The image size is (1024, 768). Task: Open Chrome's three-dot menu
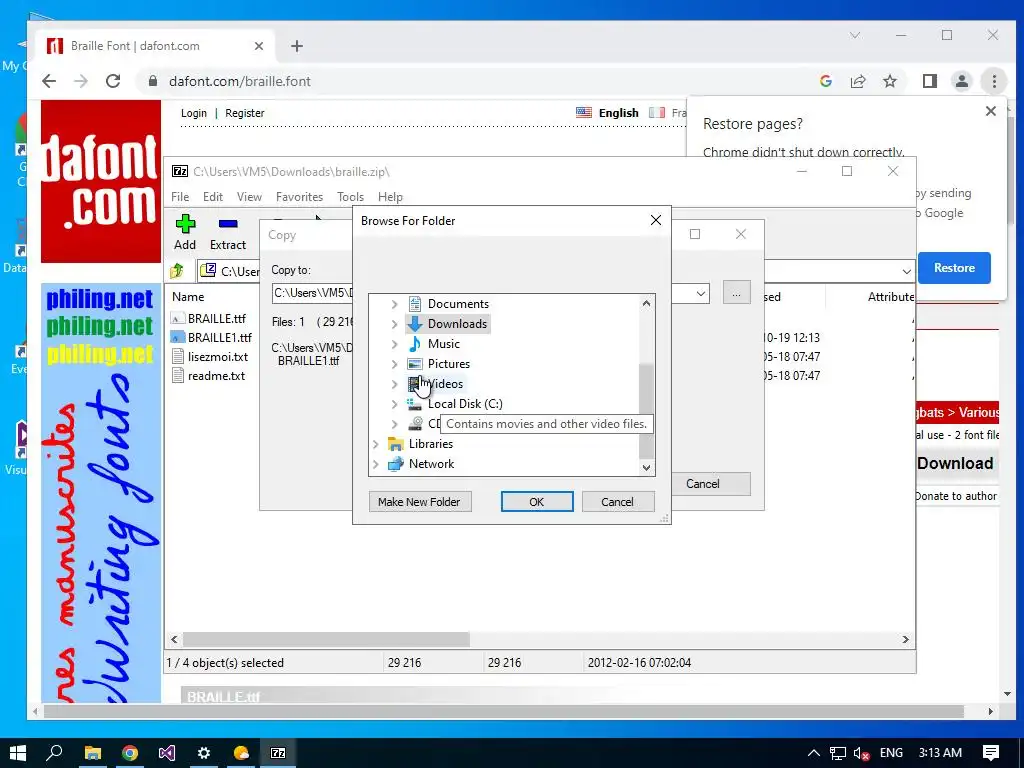click(x=994, y=81)
